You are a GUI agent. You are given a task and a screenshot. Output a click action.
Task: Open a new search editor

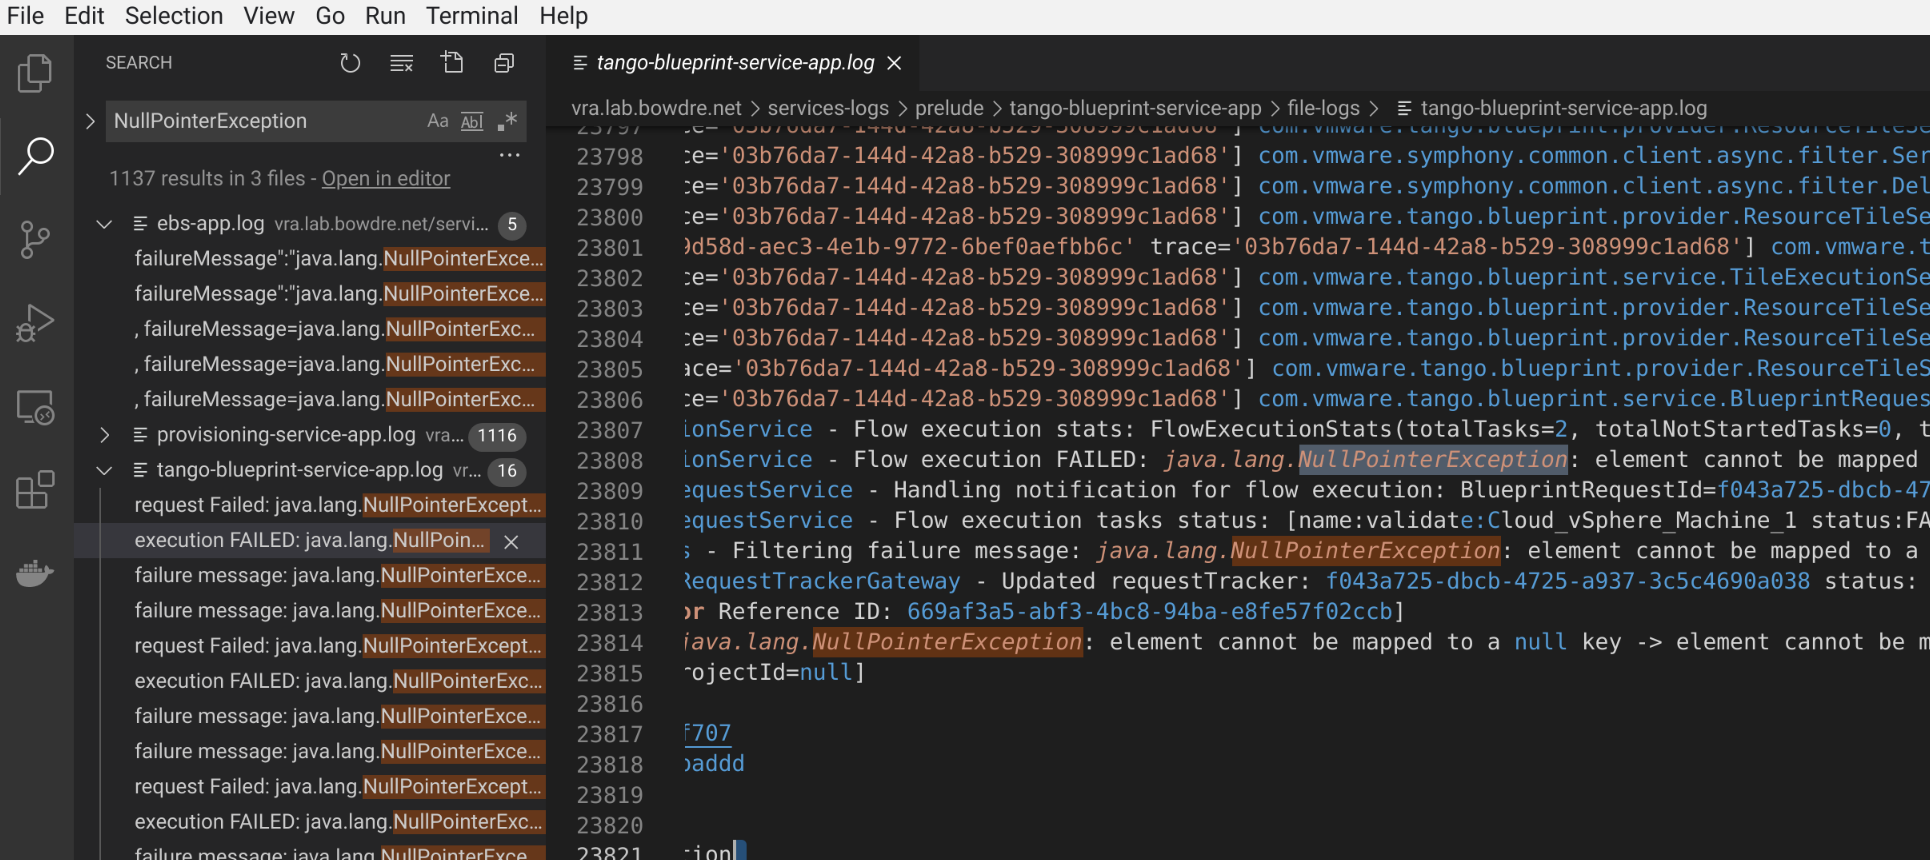453,63
